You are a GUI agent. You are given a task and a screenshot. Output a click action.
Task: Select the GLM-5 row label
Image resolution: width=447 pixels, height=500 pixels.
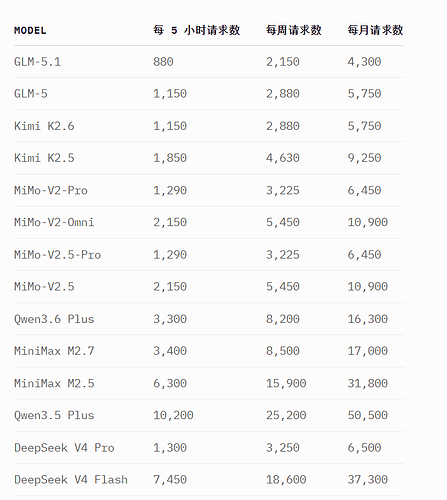[x=31, y=94]
